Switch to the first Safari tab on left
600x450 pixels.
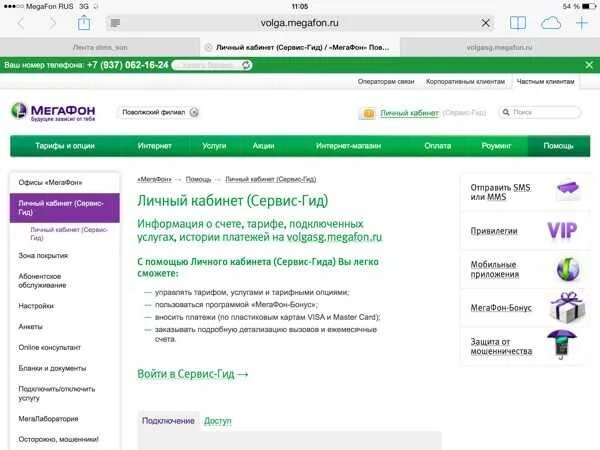[100, 47]
